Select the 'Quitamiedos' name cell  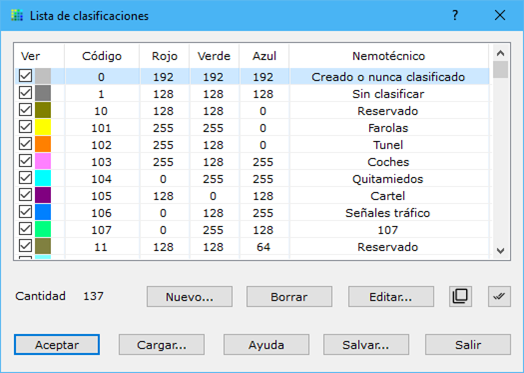tap(388, 179)
